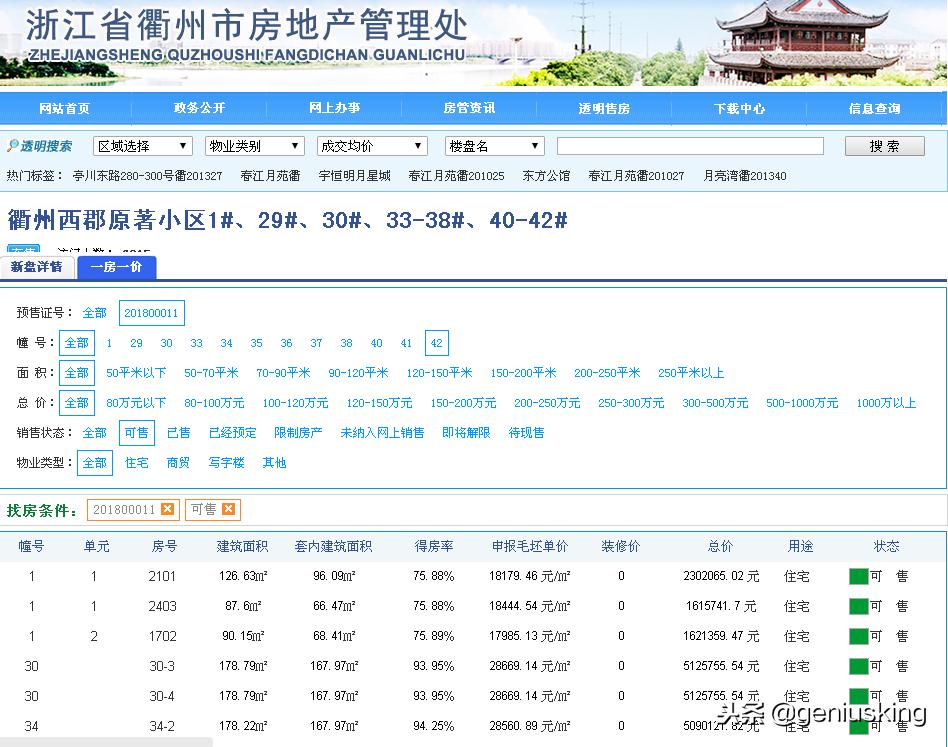The image size is (948, 747).
Task: Select the 住宅 property type filter
Action: click(137, 463)
